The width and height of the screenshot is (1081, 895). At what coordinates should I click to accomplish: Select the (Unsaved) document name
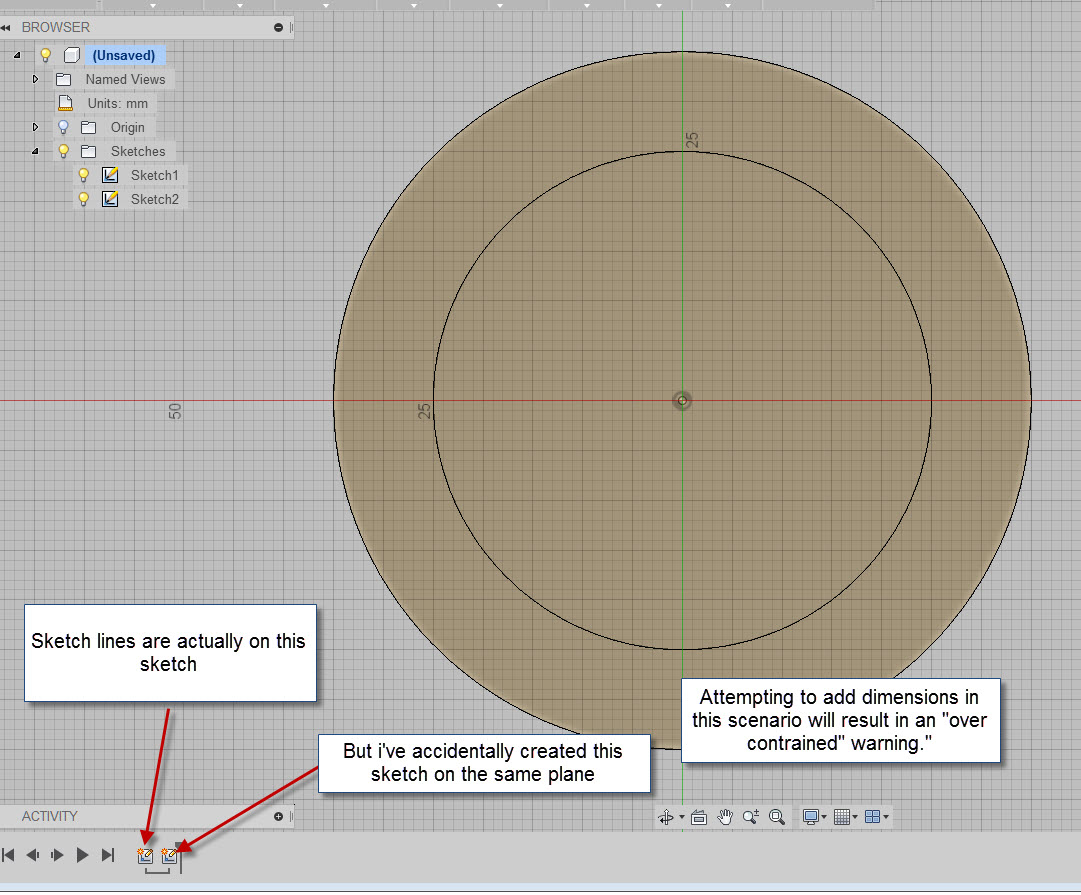124,55
